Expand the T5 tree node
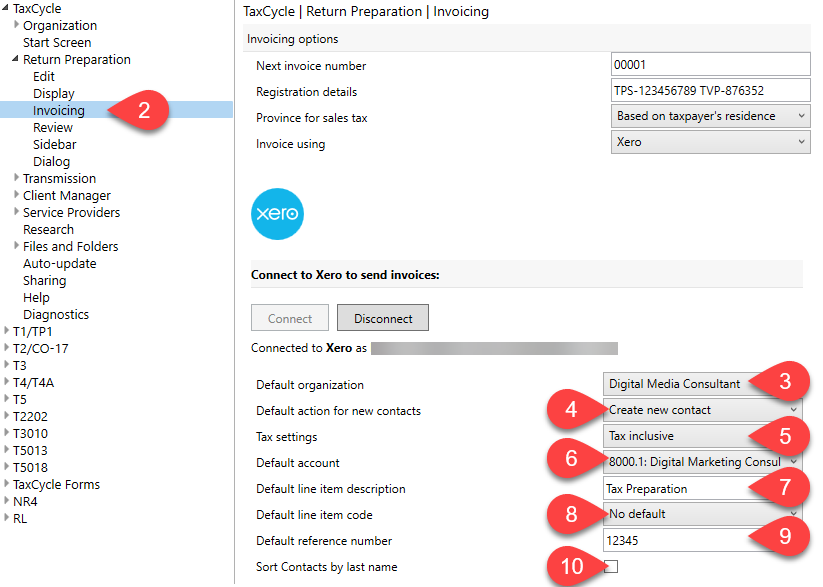Screen dimensions: 823x587 (x=6, y=399)
